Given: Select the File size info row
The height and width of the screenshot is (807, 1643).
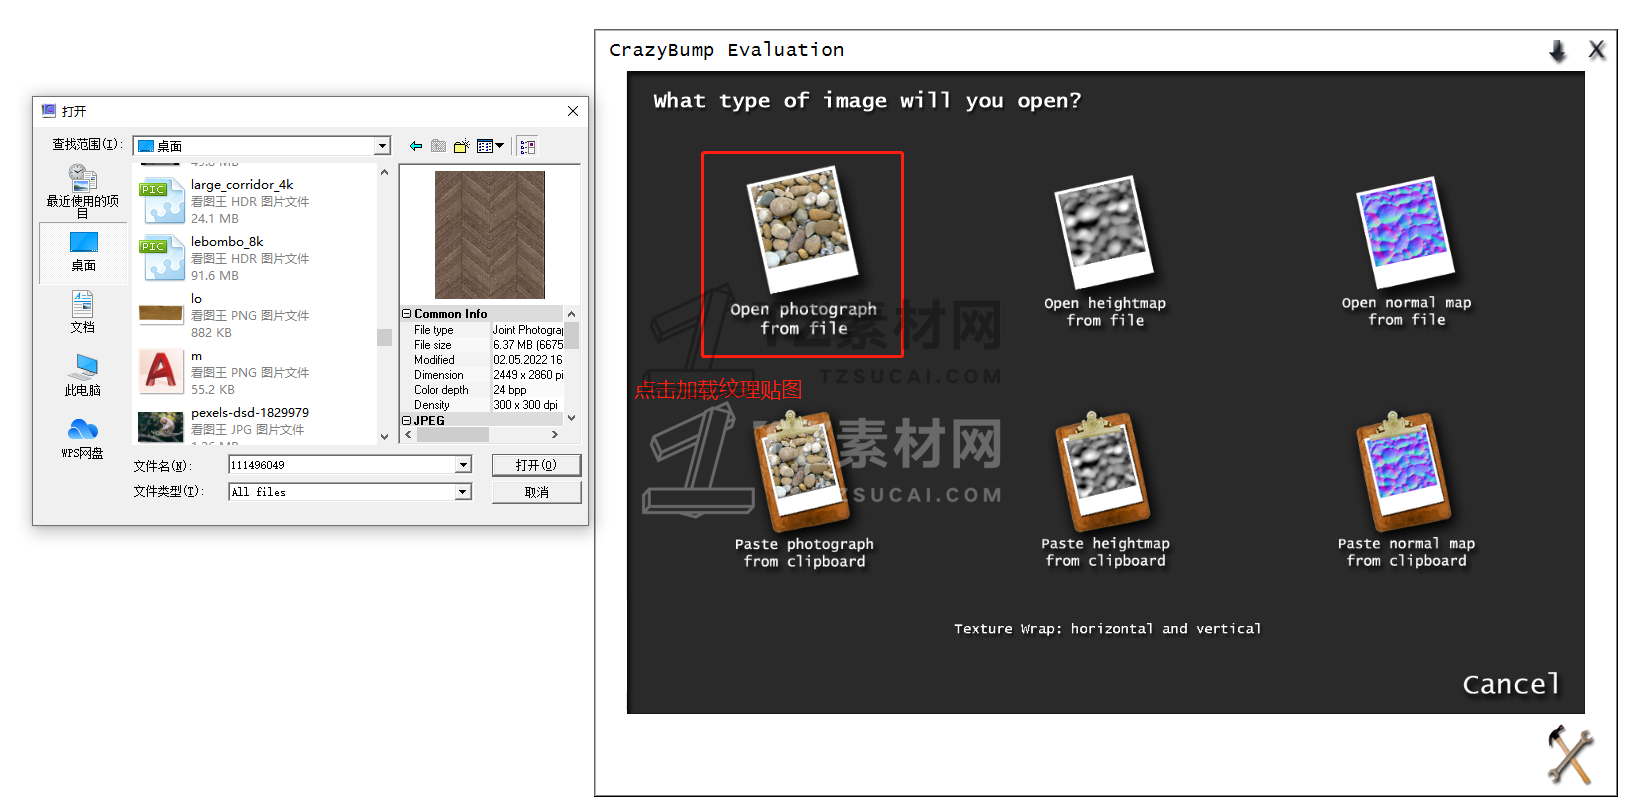Looking at the screenshot, I should (x=482, y=345).
